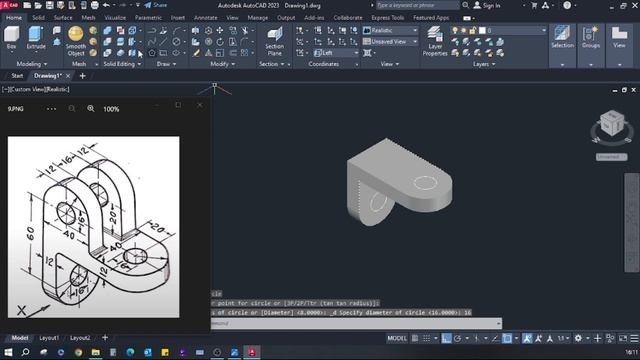Toggle Polar Tracking in status bar
Viewport: 640px width, 360px height.
tap(458, 338)
